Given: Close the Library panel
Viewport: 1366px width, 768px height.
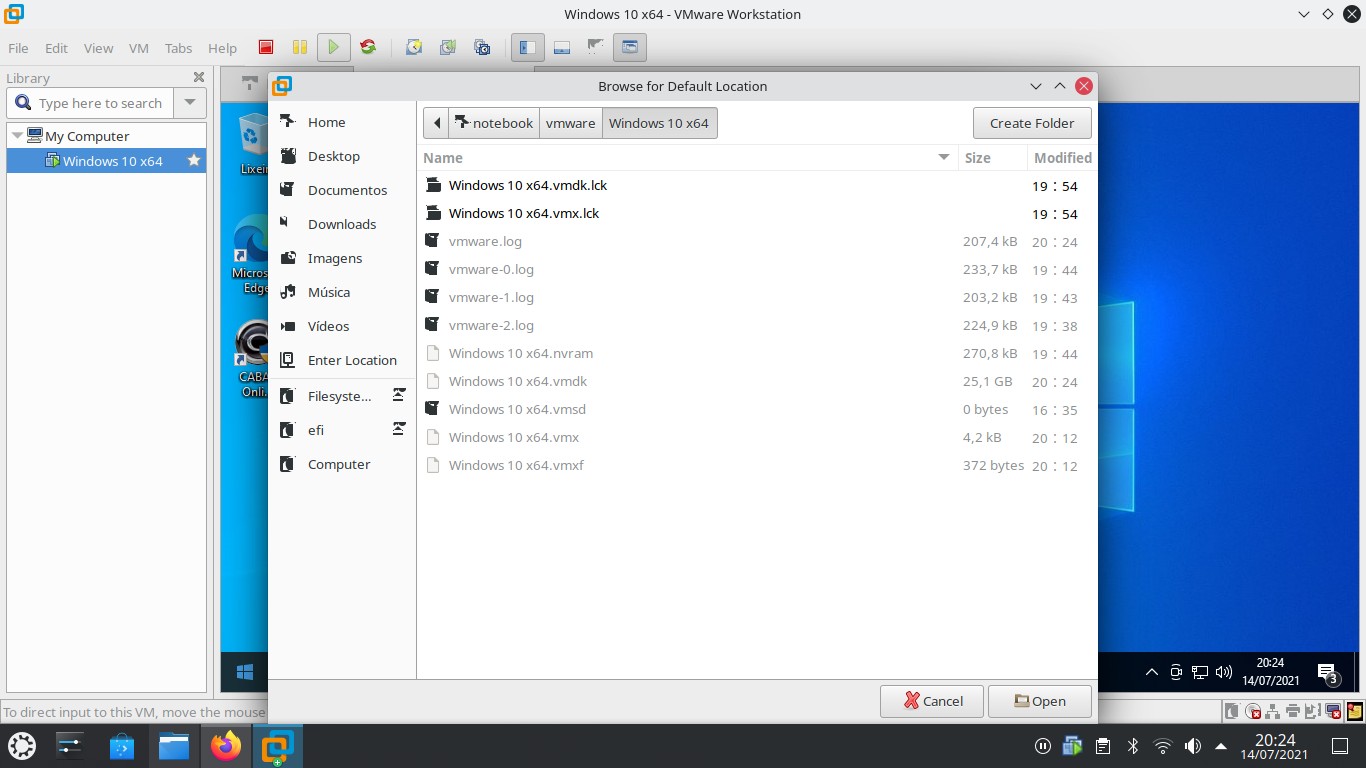Looking at the screenshot, I should tap(199, 77).
